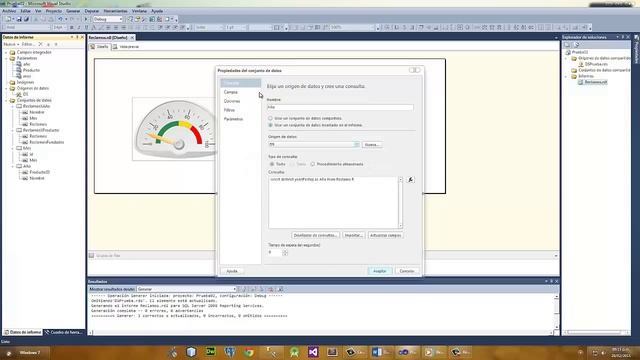This screenshot has width=640, height=360.
Task: Click the Undo icon in toolbar
Action: (x=60, y=19)
